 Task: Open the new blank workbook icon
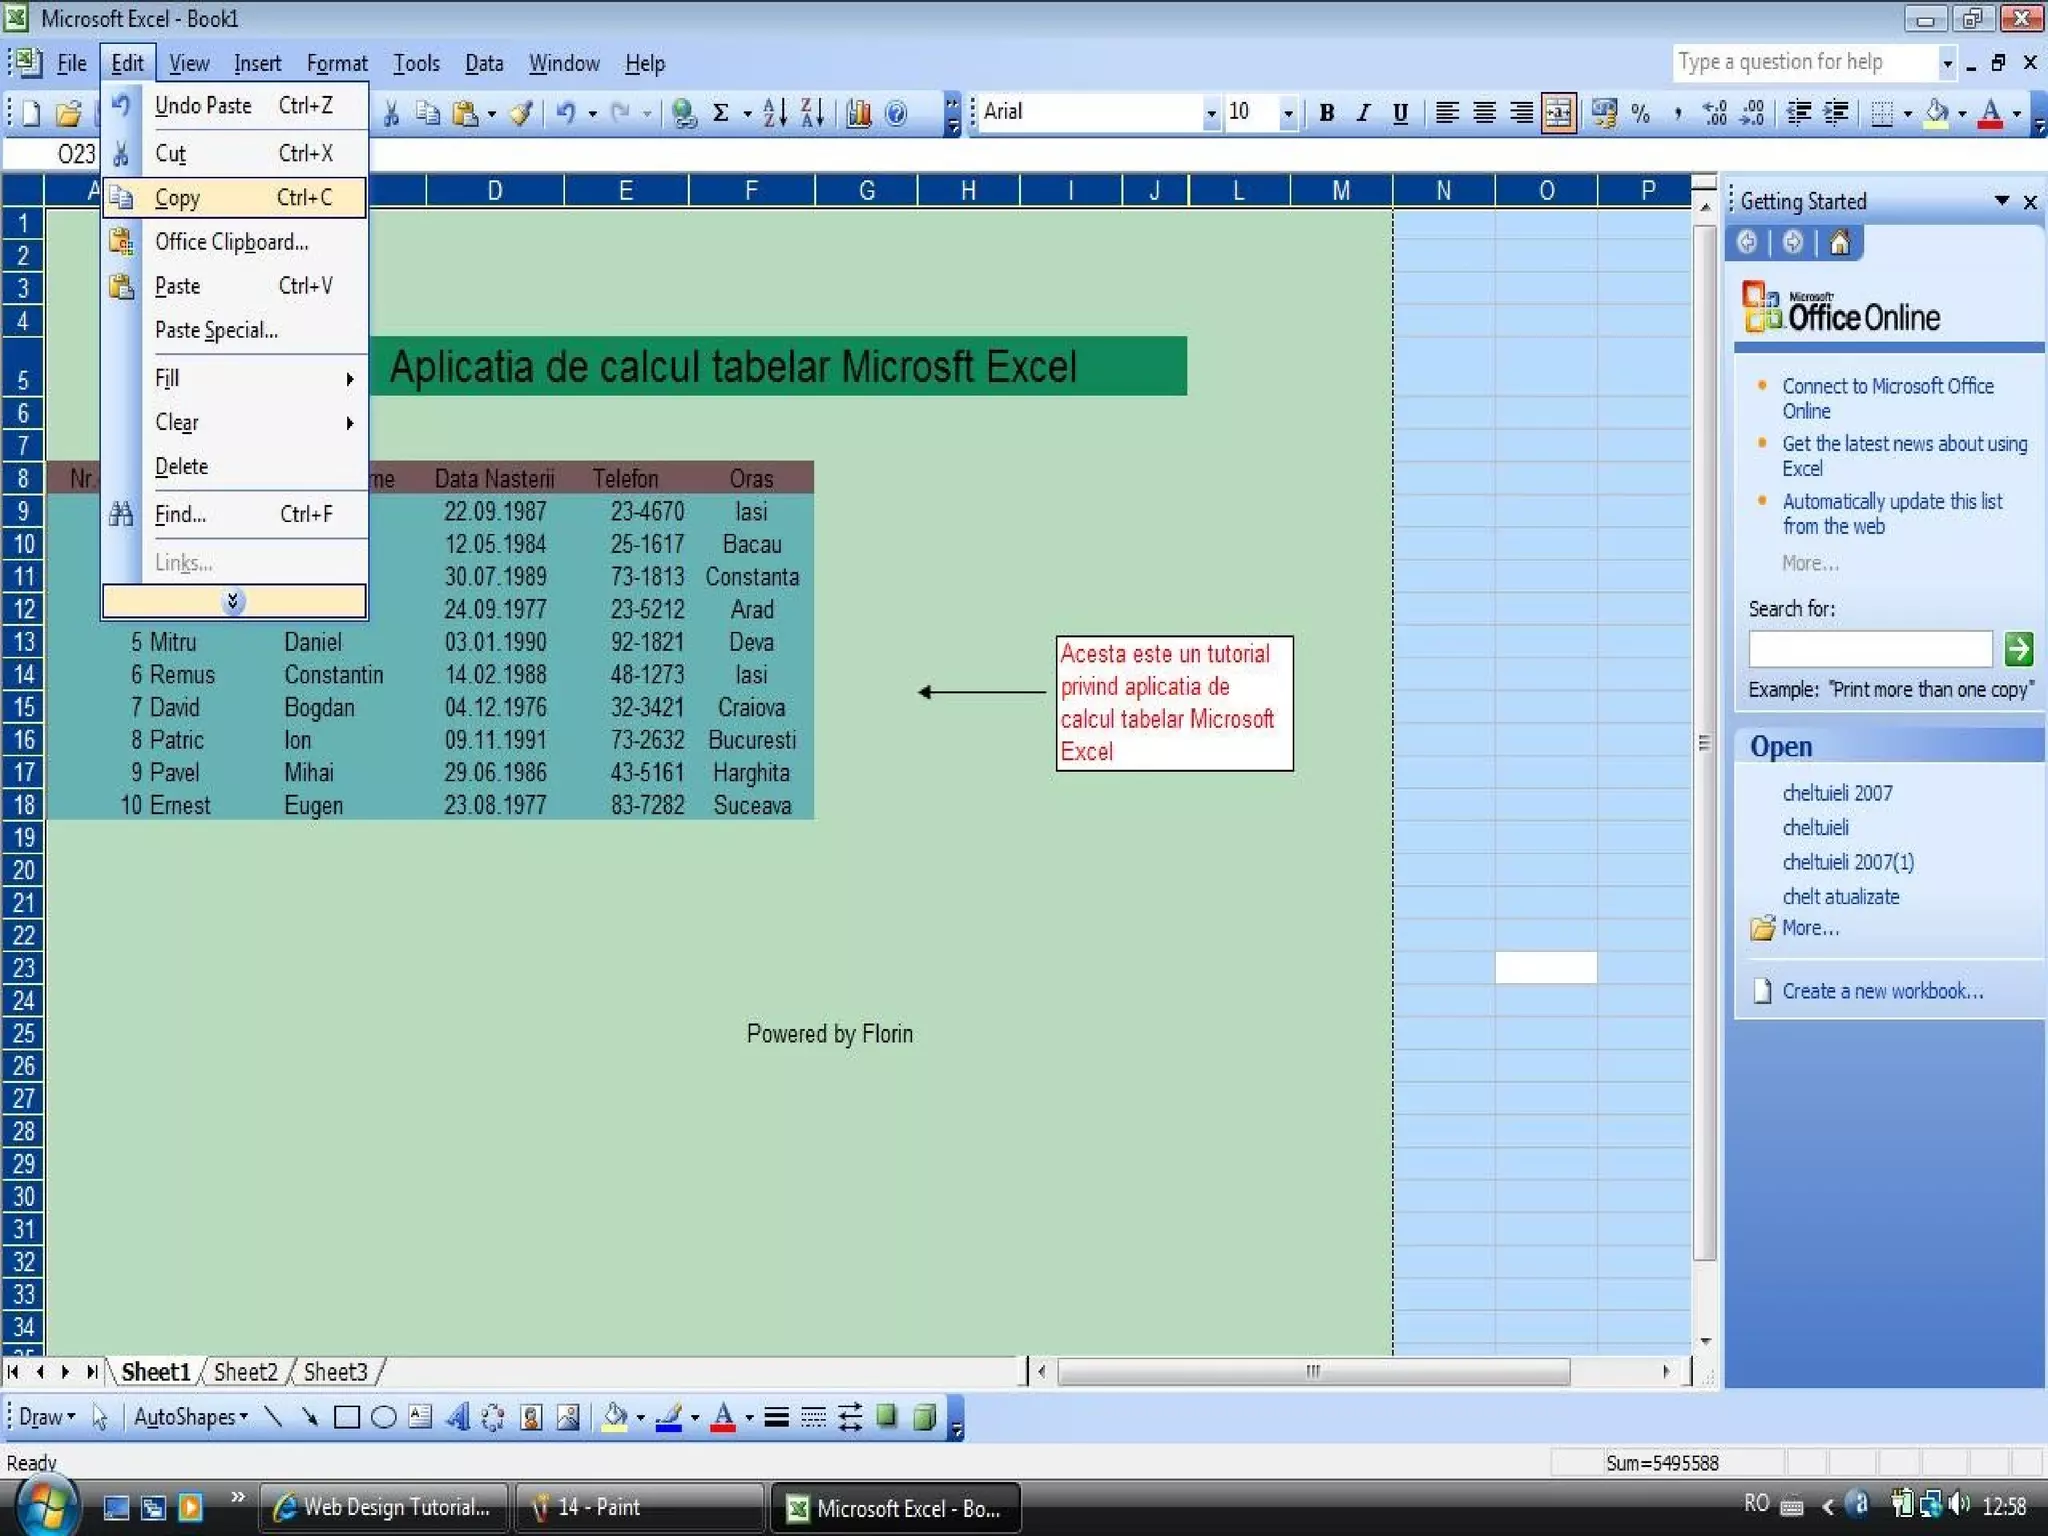30,112
